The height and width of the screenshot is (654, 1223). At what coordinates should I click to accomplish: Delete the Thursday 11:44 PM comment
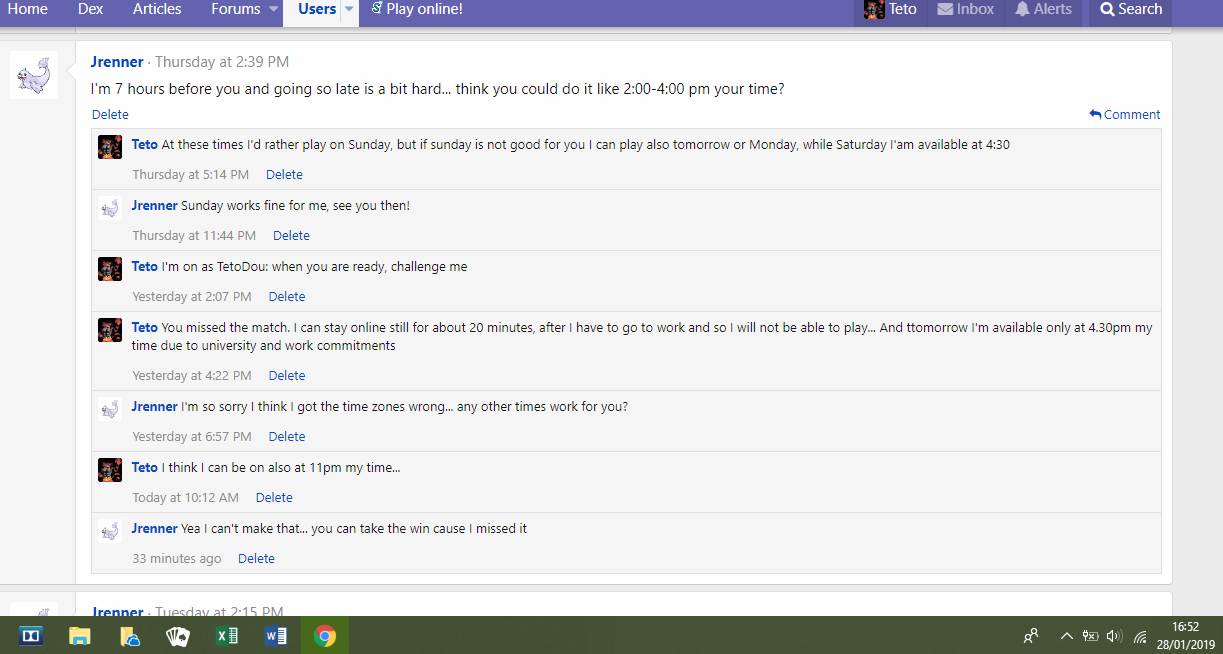click(291, 235)
